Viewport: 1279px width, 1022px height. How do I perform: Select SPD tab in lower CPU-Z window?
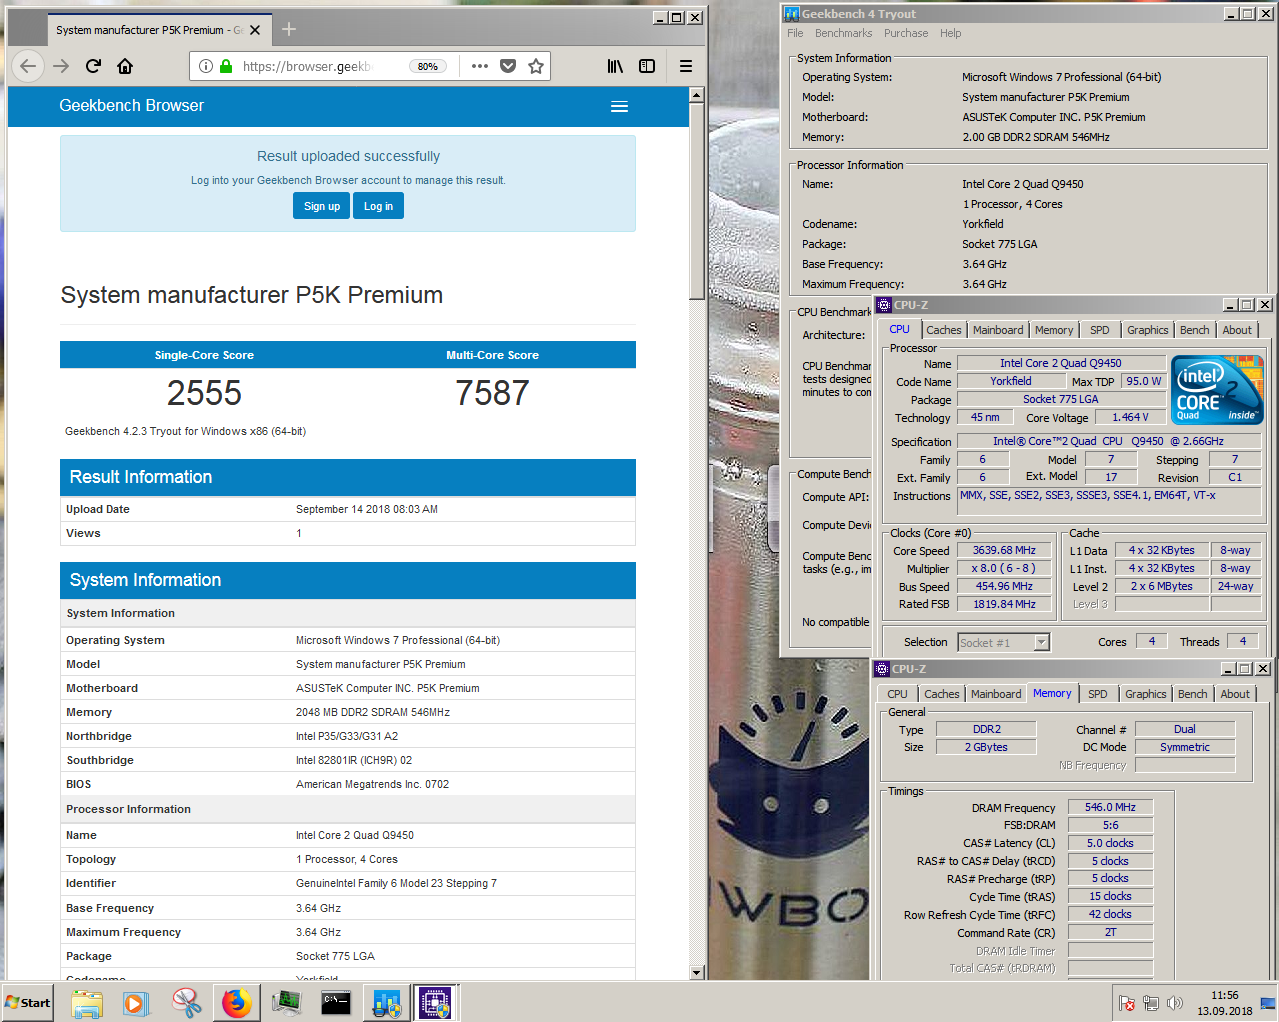click(x=1098, y=694)
